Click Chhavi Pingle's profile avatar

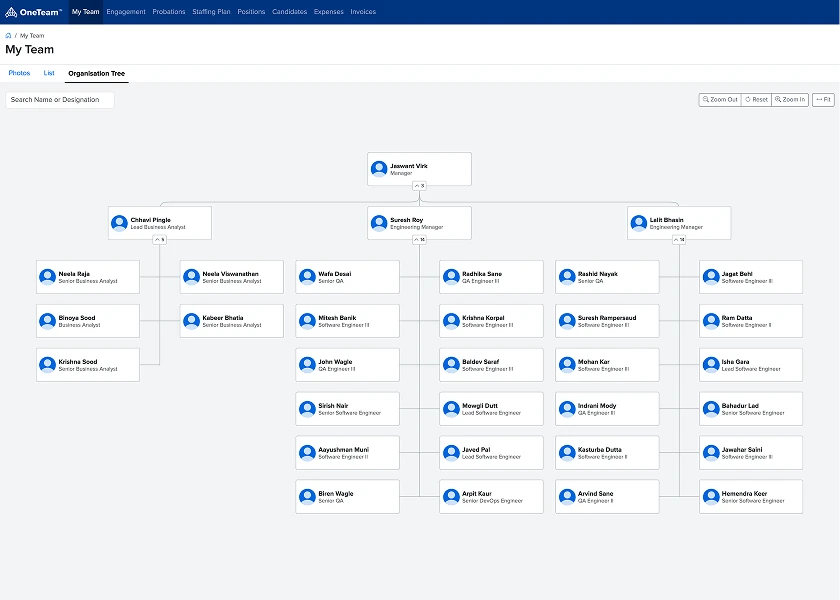click(119, 223)
